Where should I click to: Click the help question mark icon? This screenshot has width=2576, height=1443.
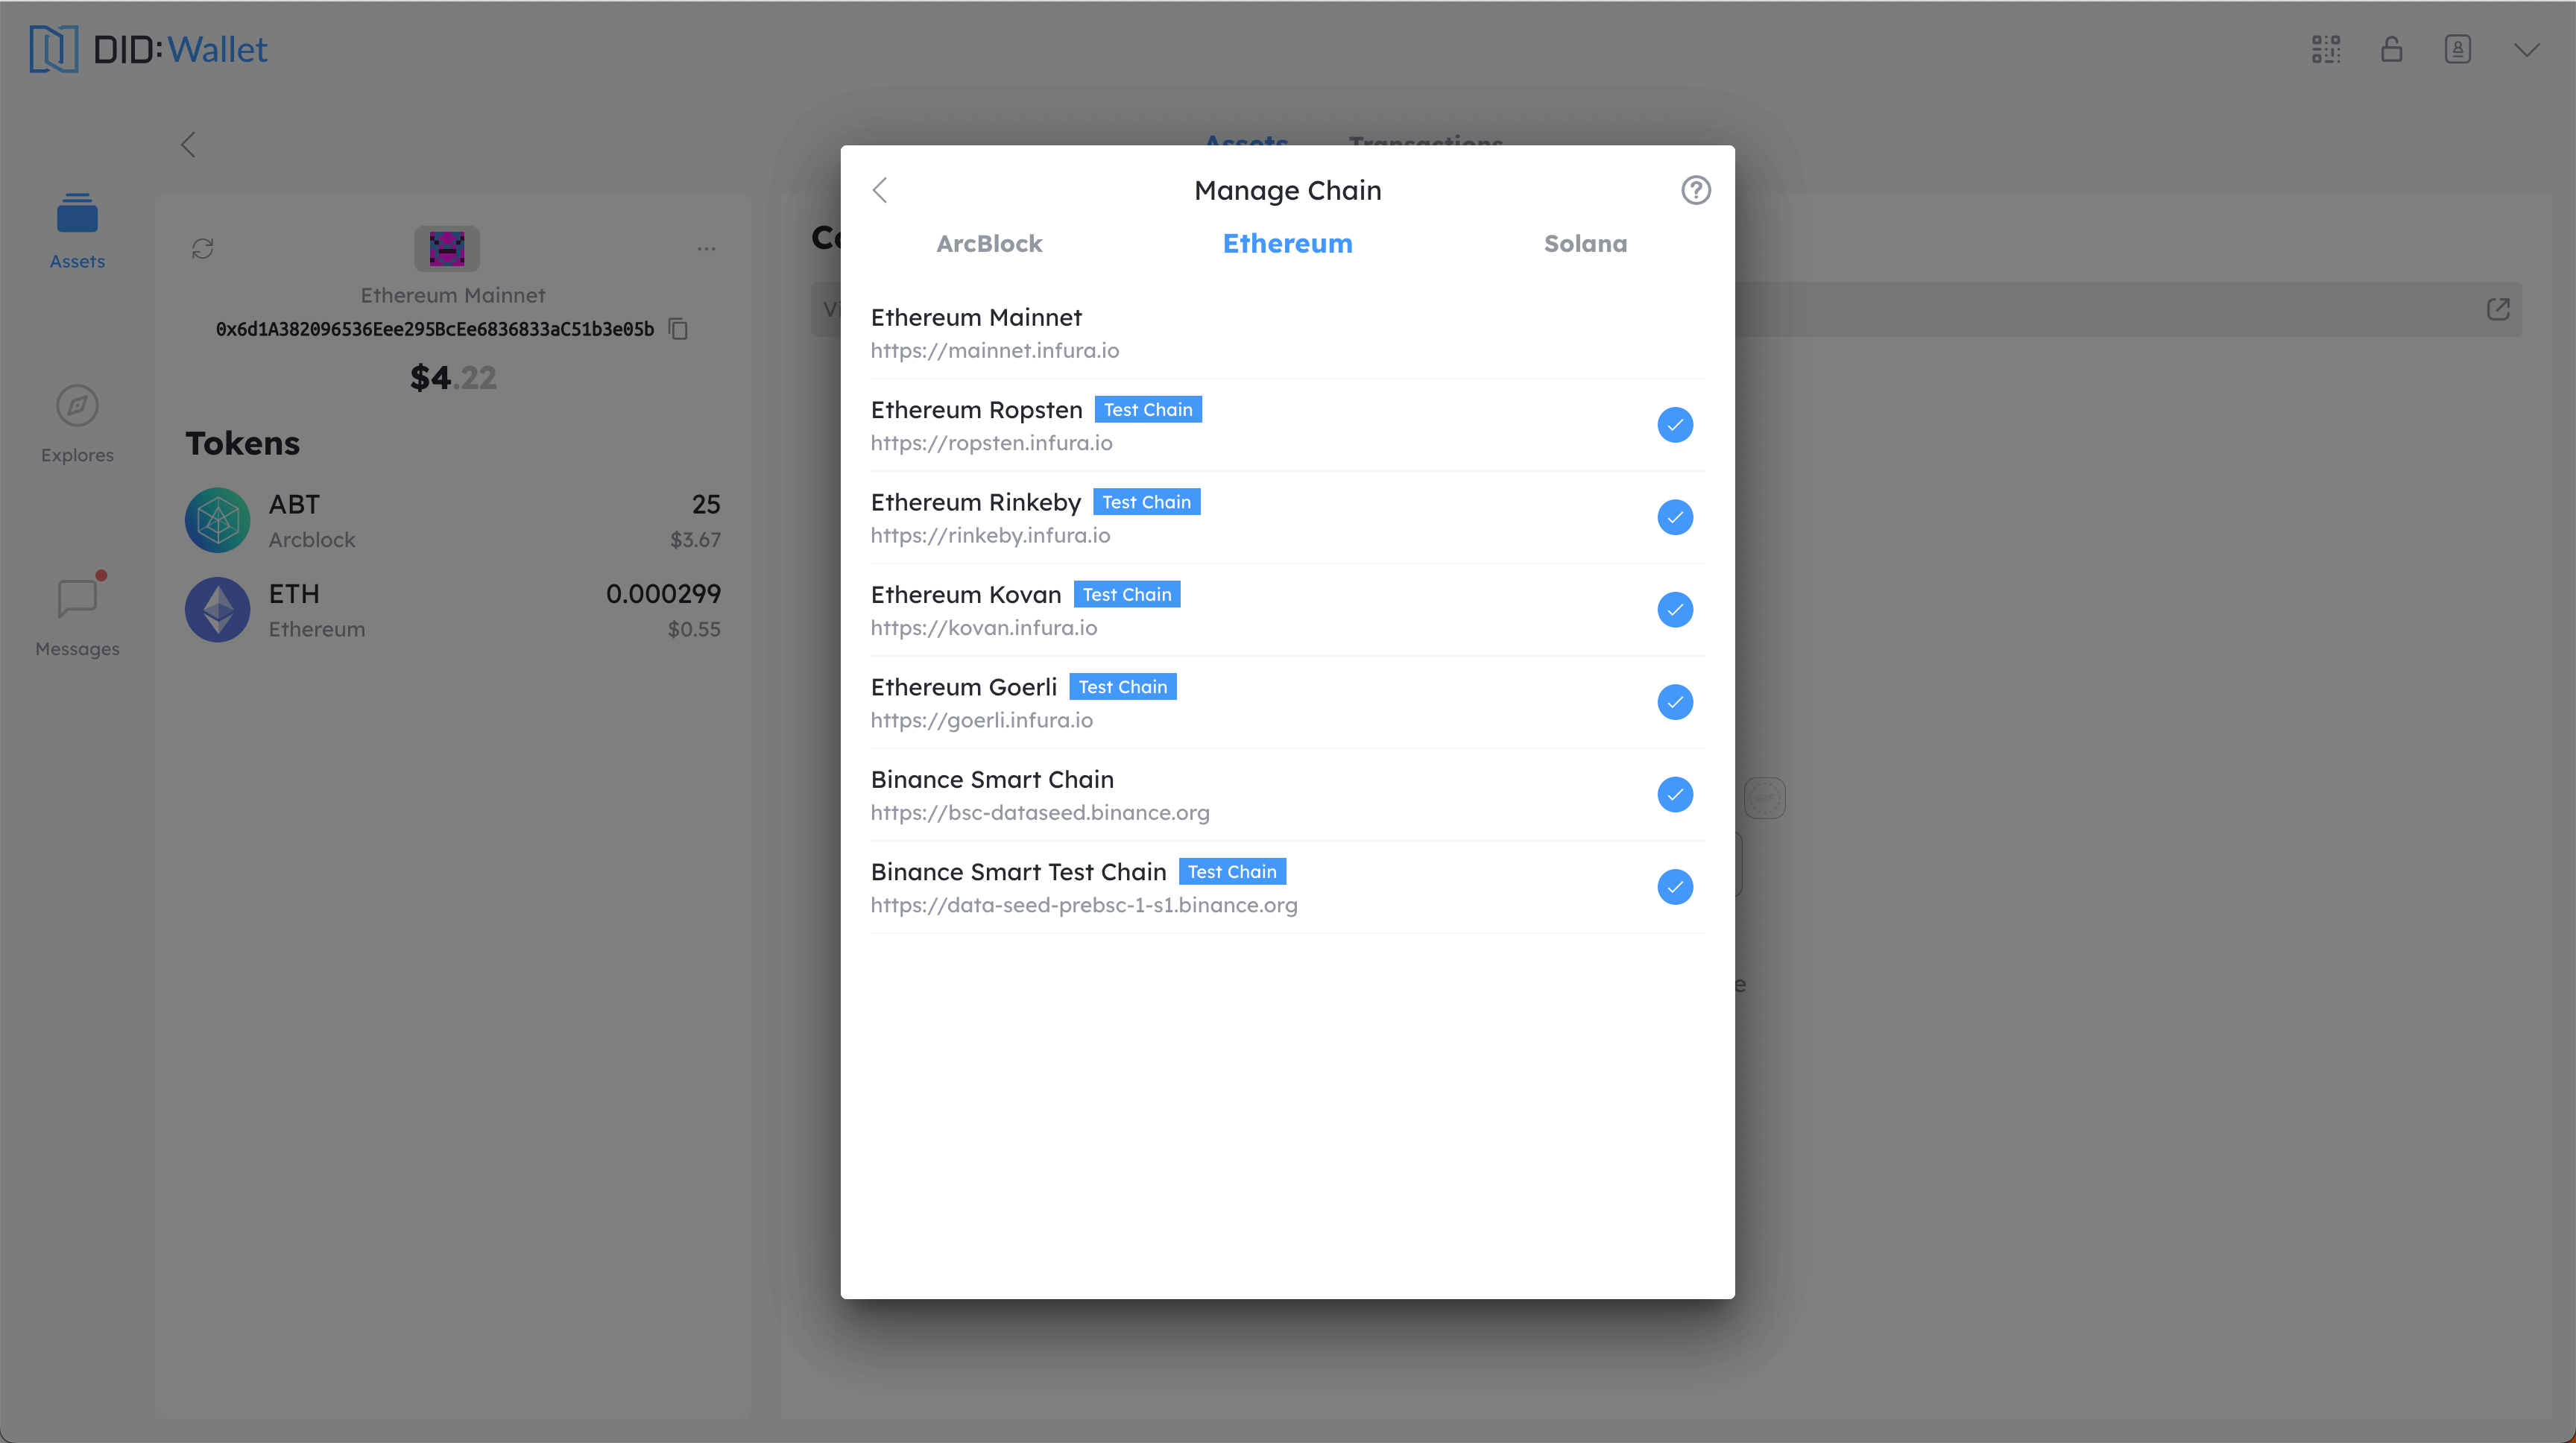[x=1695, y=190]
